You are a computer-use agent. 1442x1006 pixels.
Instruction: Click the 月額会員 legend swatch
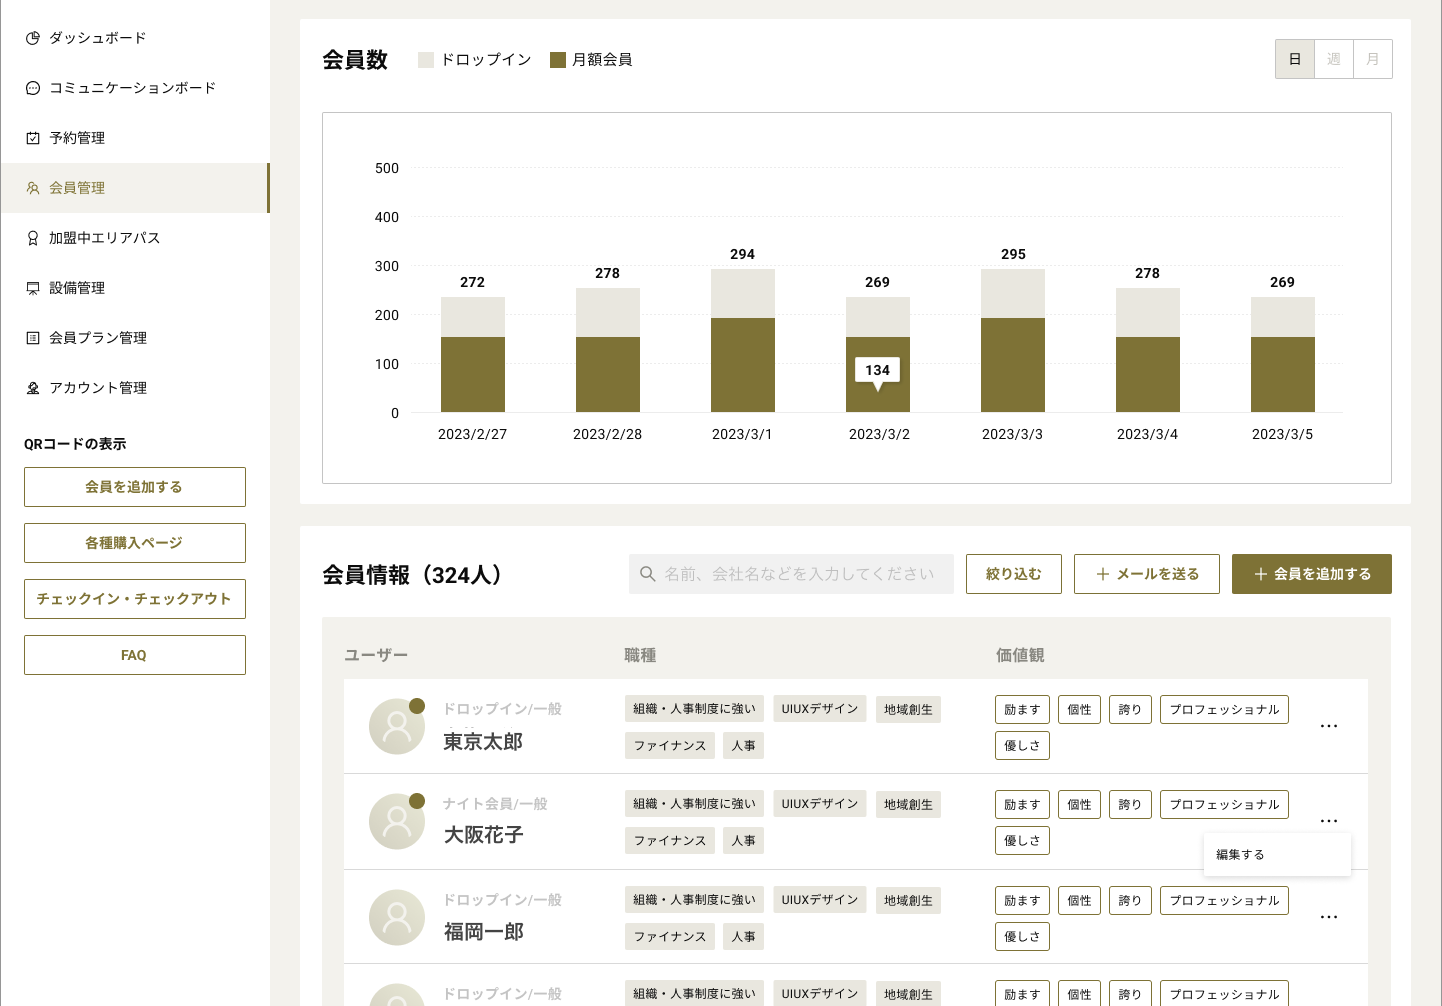558,60
